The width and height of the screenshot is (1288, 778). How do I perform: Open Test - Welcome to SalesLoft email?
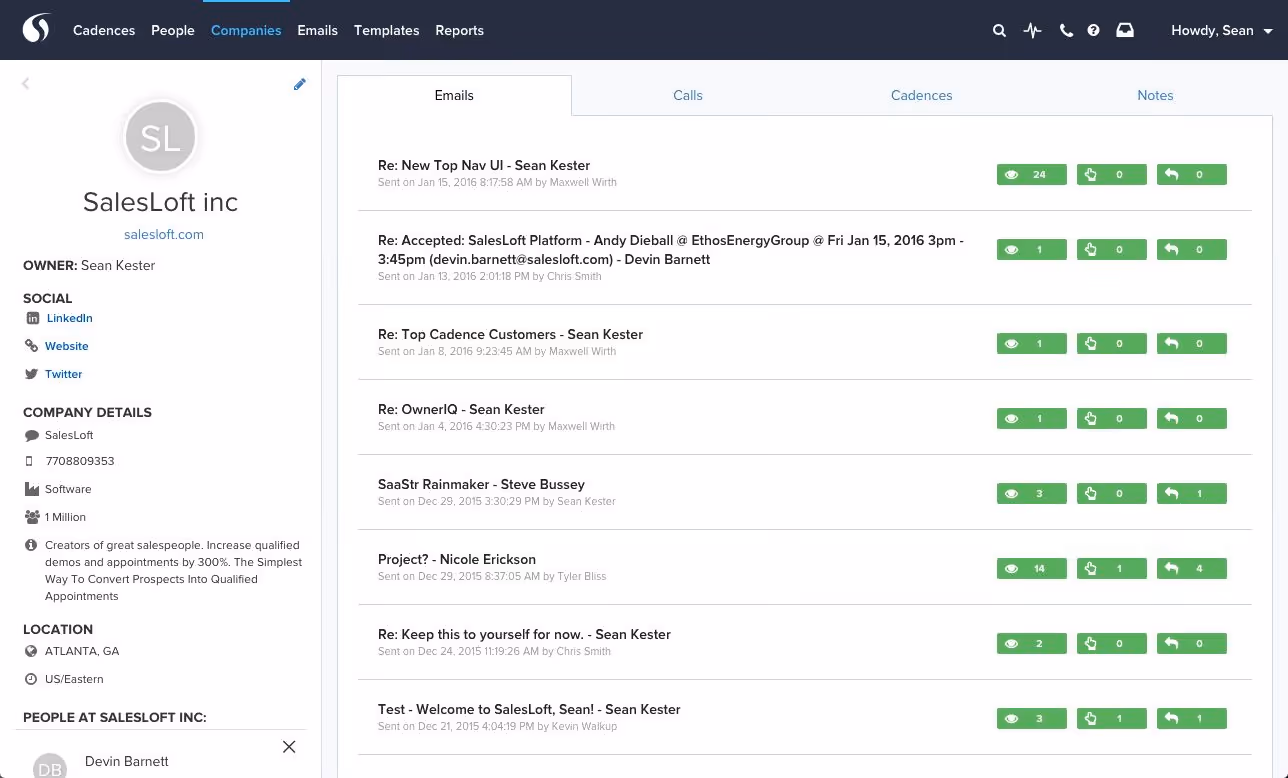click(529, 710)
